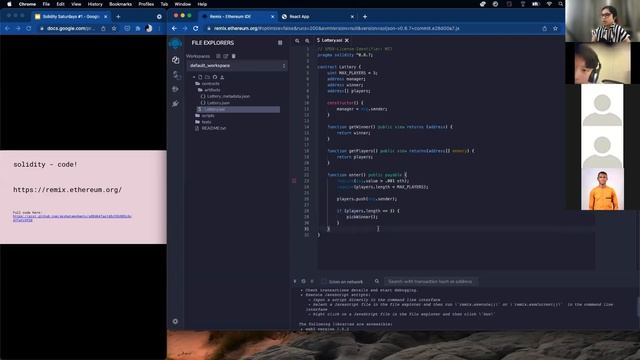Screen dimensions: 640x360
Task: Expand the tests folder
Action: 203,122
